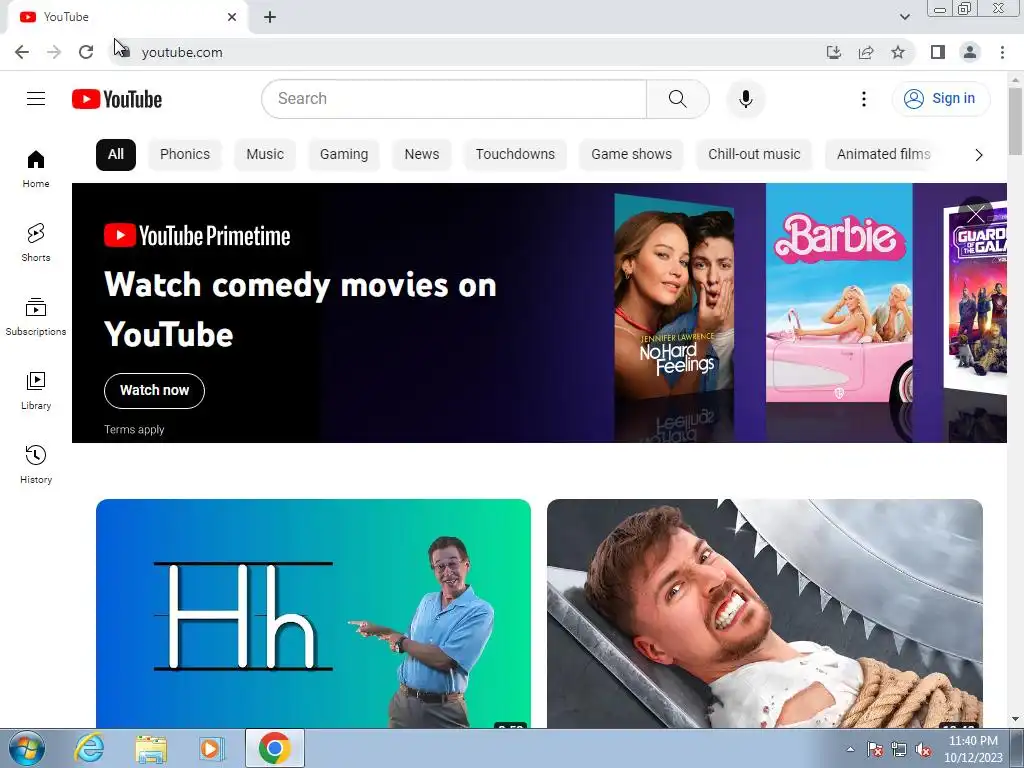Click the youtube.com address bar

470,52
